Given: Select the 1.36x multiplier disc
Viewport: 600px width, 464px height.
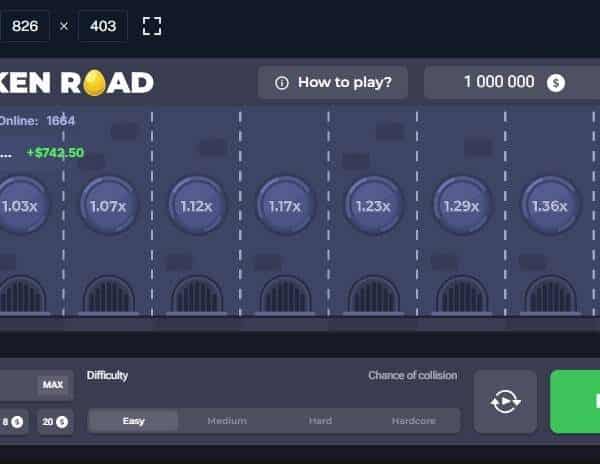Looking at the screenshot, I should [550, 206].
